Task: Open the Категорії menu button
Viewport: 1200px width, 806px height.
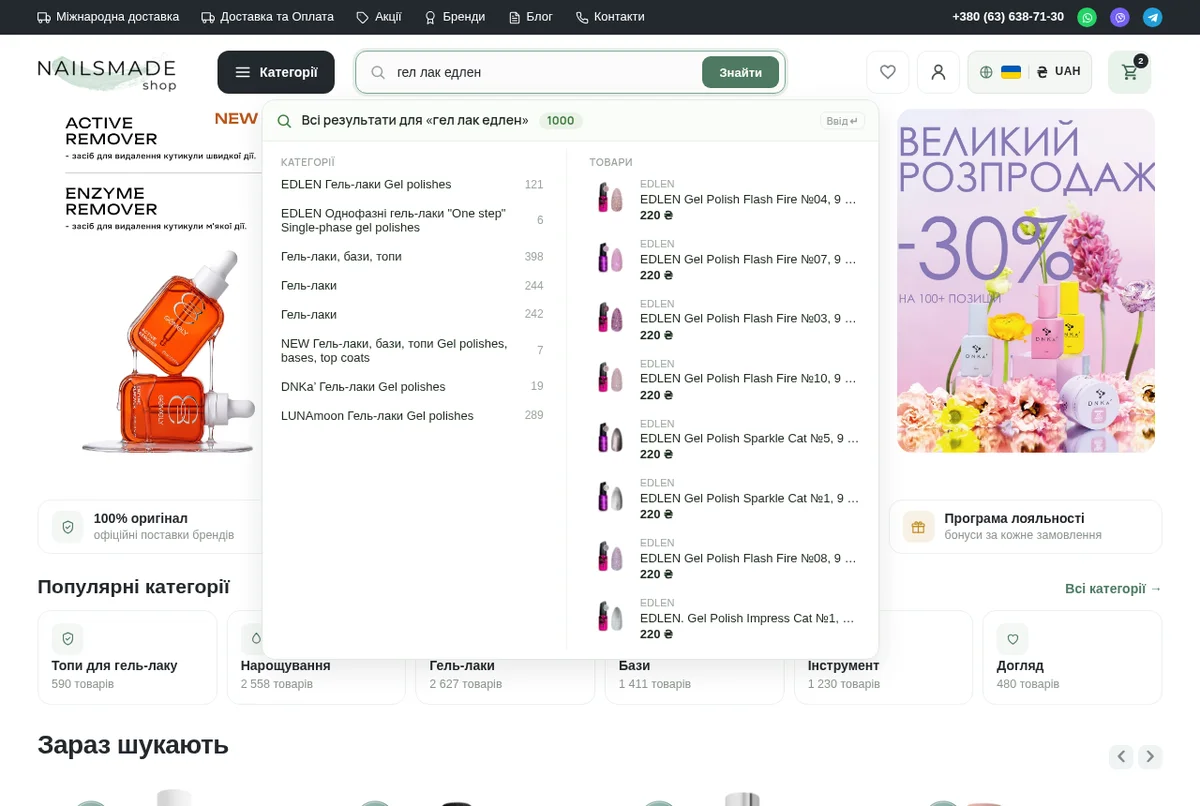Action: click(276, 72)
